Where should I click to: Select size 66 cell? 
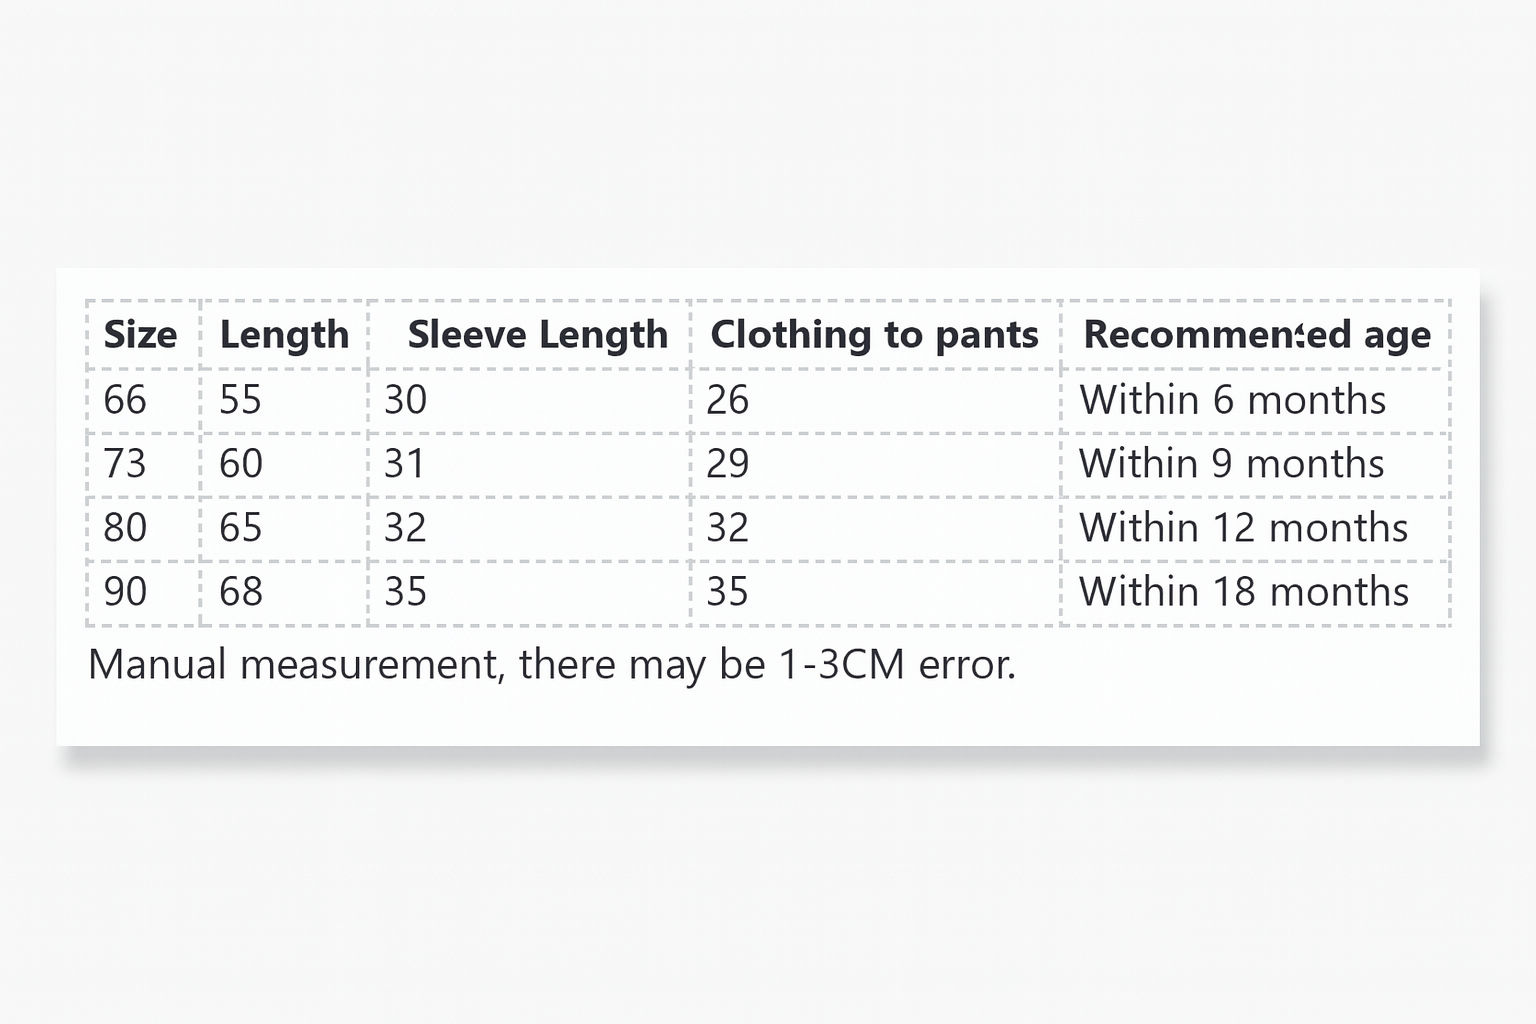125,400
